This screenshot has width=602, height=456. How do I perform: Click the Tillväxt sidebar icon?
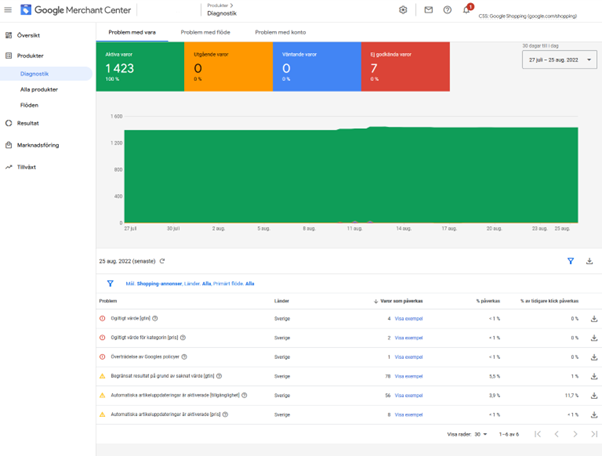pyautogui.click(x=8, y=167)
